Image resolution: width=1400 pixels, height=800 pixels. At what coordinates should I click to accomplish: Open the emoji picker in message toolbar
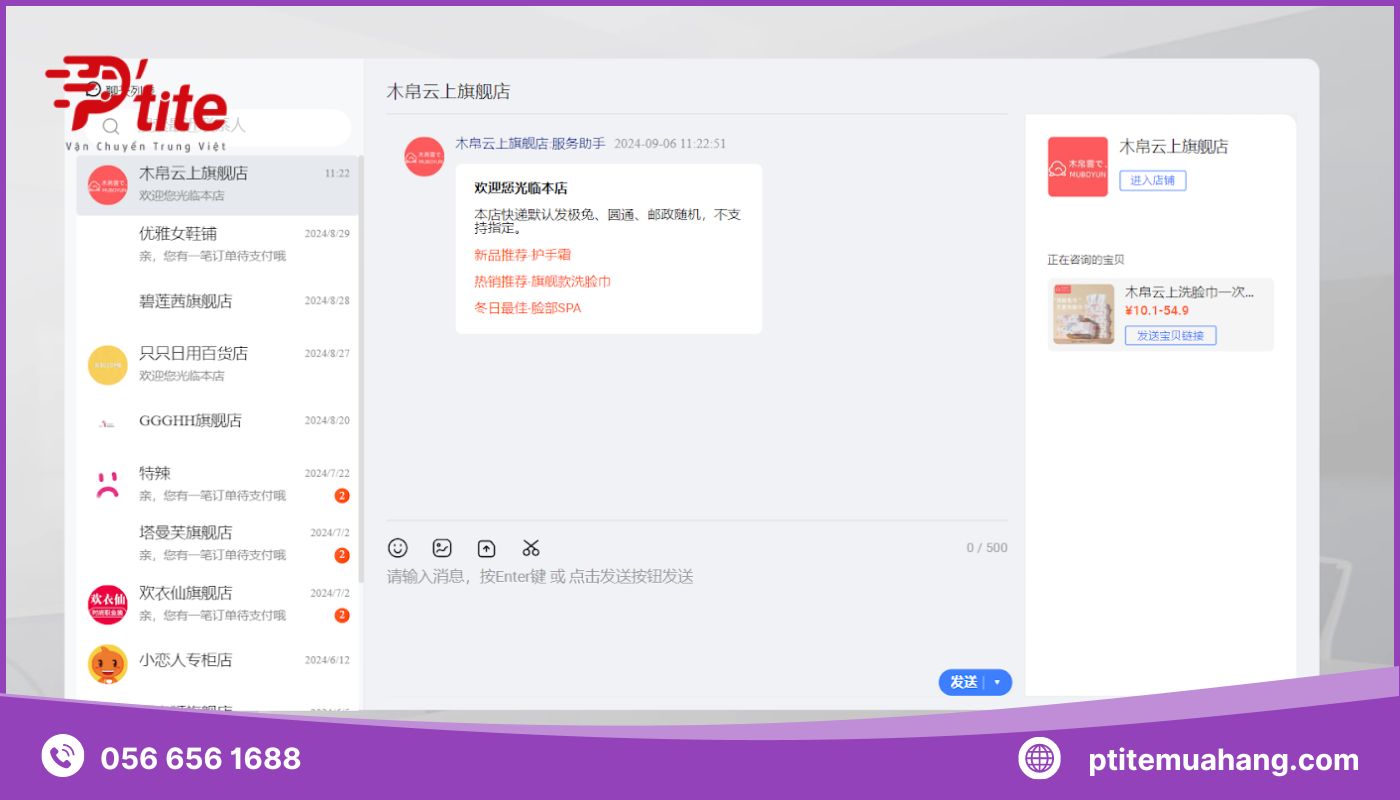pyautogui.click(x=398, y=548)
